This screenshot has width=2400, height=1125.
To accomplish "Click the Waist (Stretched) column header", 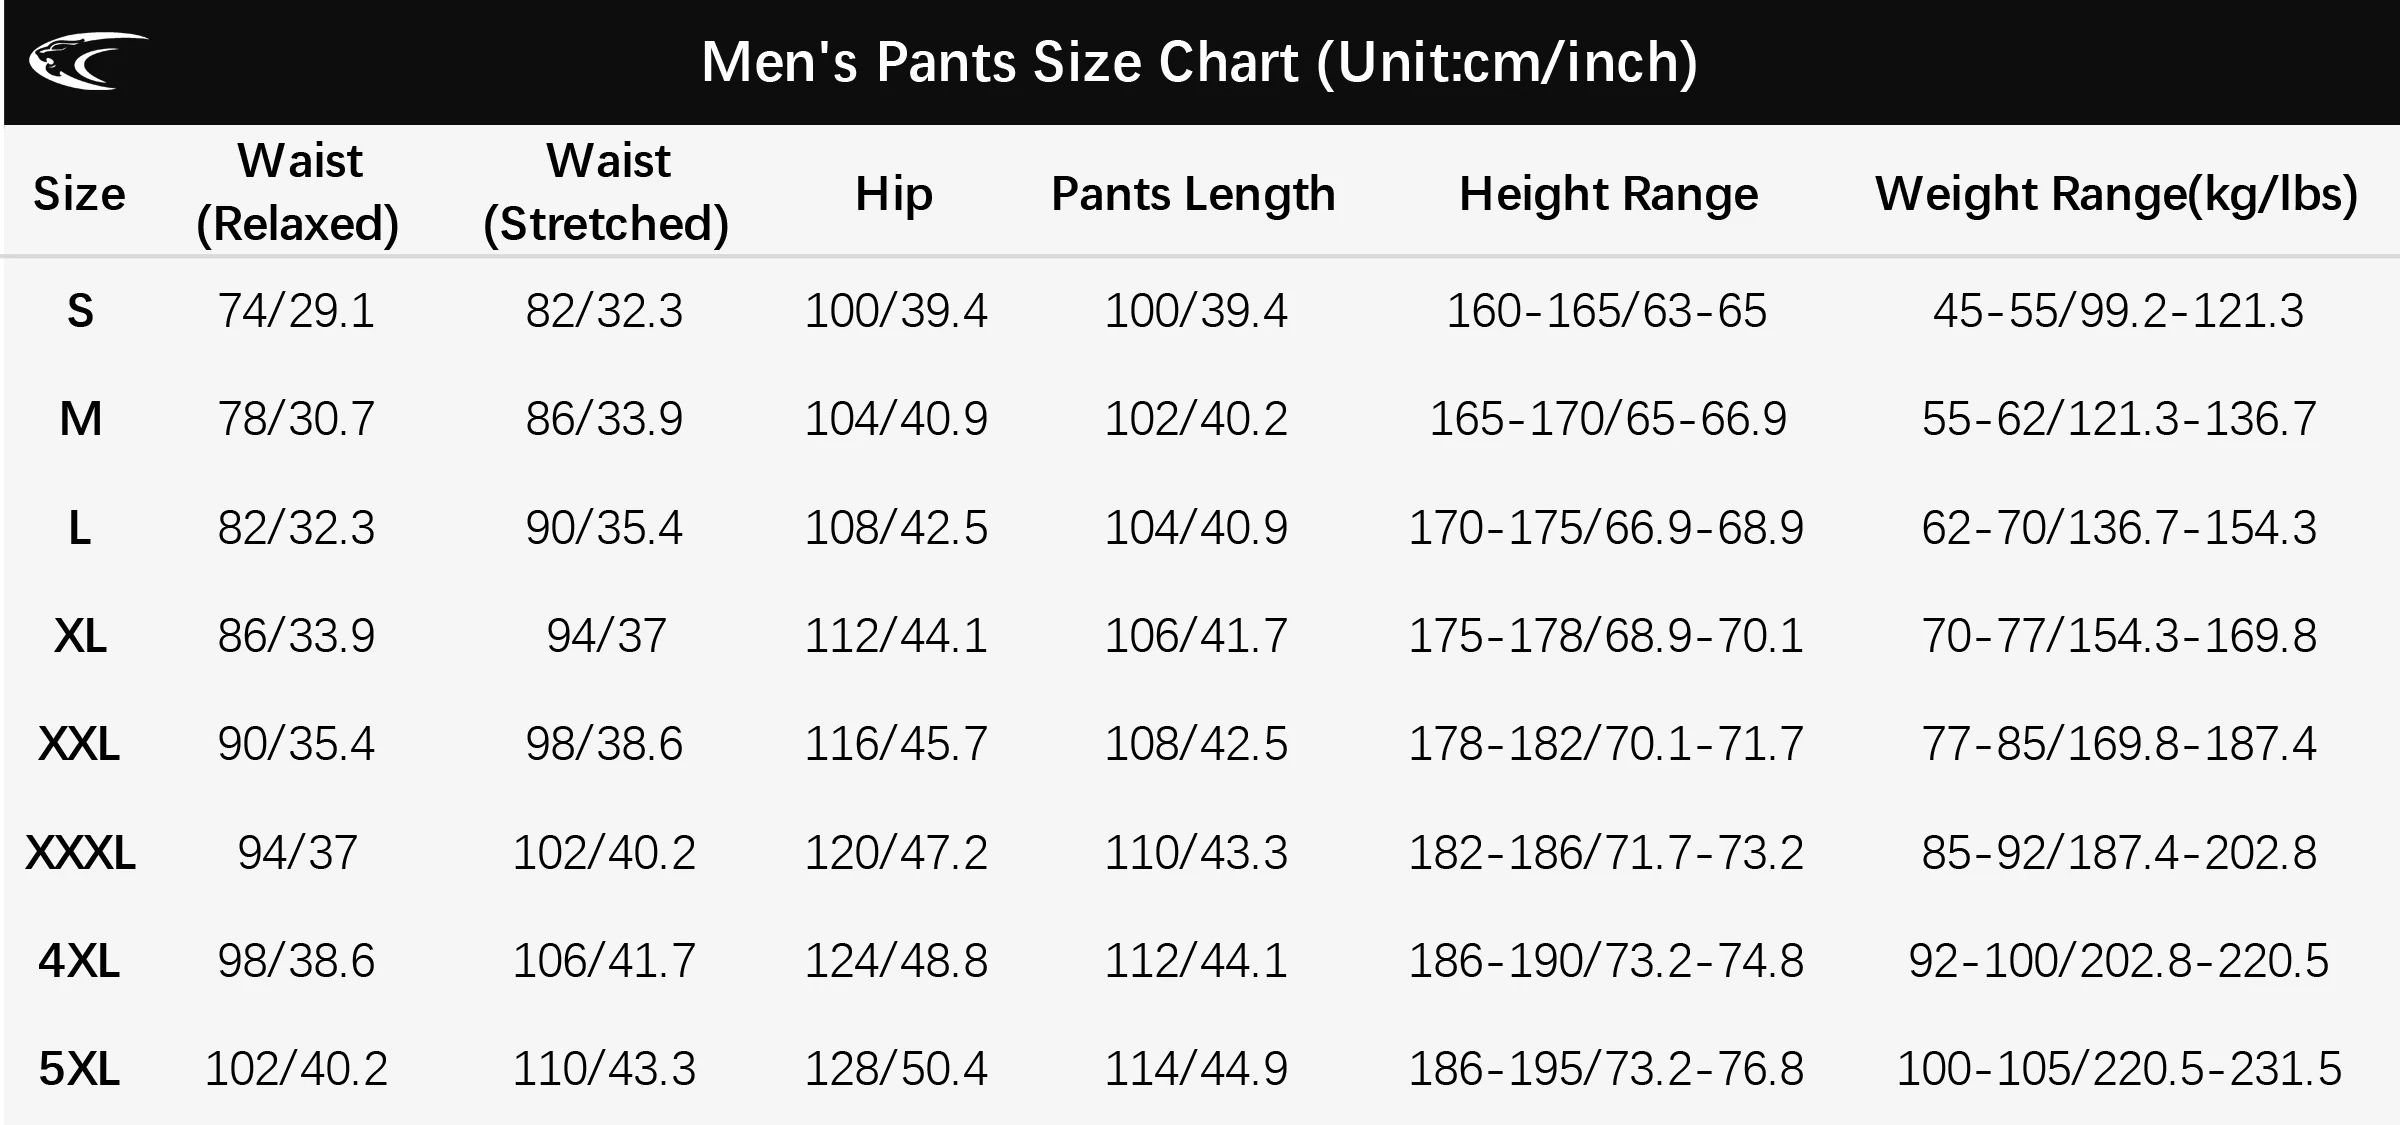I will (x=606, y=192).
